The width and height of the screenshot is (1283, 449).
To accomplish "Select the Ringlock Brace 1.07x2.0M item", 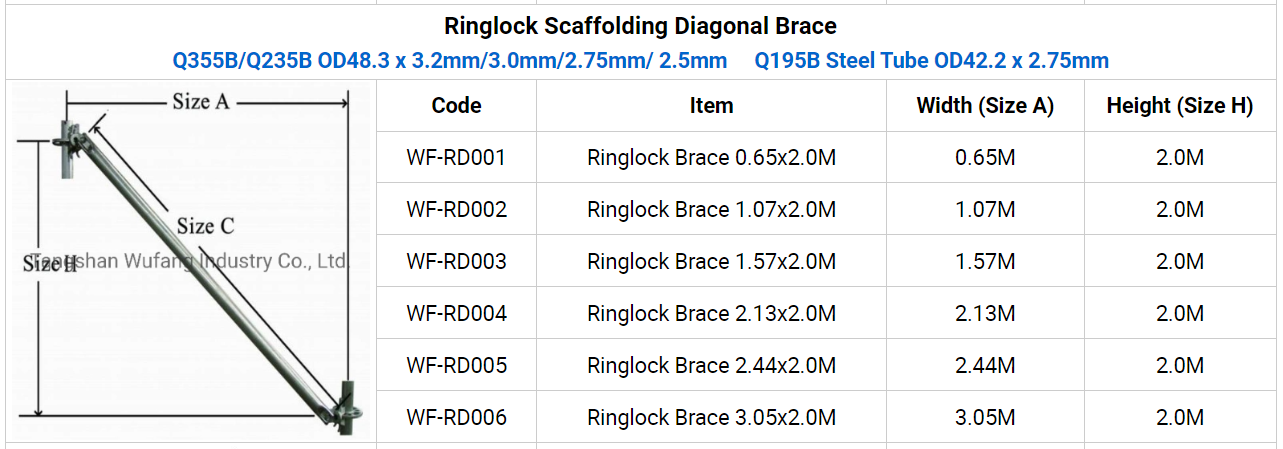I will click(x=711, y=209).
